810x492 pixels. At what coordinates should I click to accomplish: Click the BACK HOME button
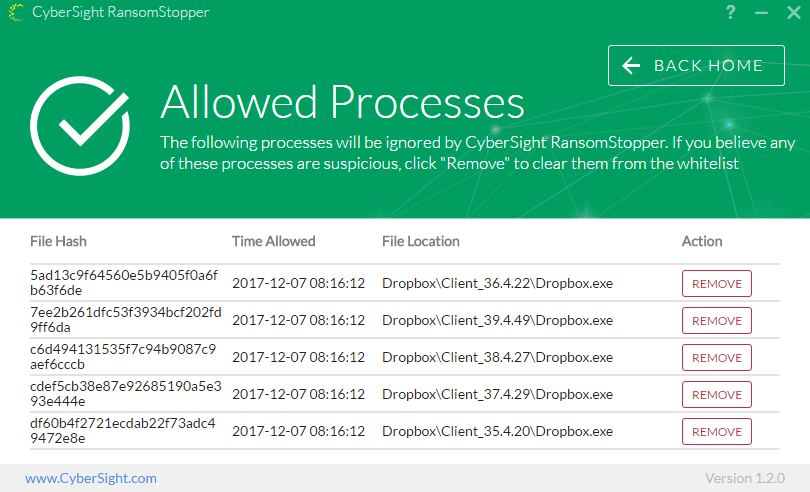[x=696, y=66]
